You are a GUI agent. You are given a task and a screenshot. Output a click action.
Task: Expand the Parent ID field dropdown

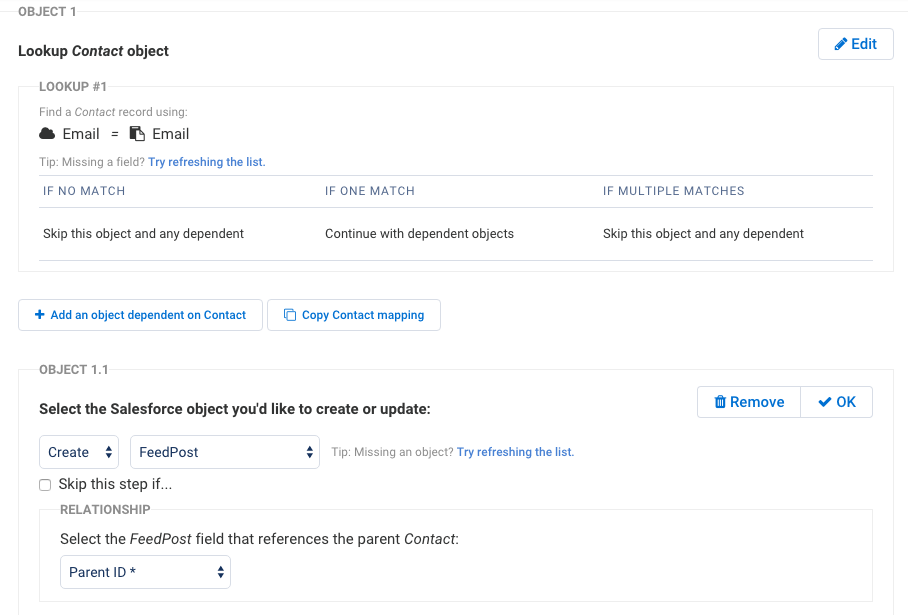pos(145,573)
